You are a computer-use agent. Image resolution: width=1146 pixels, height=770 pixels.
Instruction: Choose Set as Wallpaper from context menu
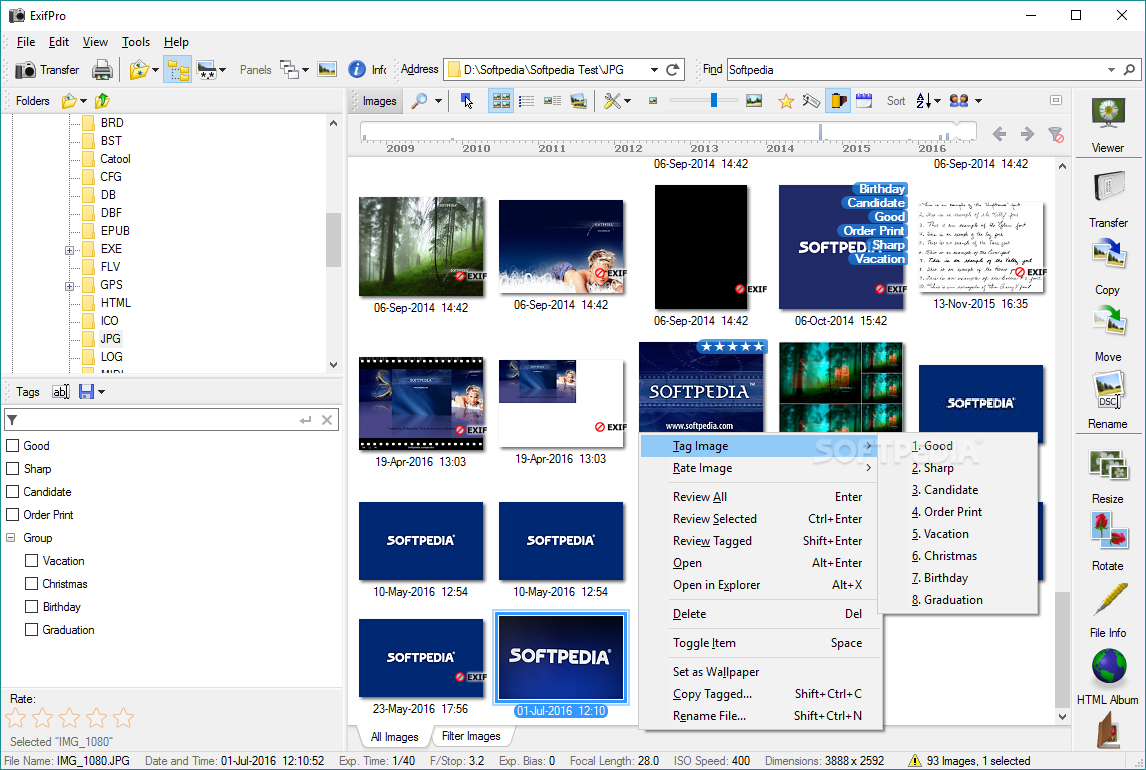coord(760,671)
